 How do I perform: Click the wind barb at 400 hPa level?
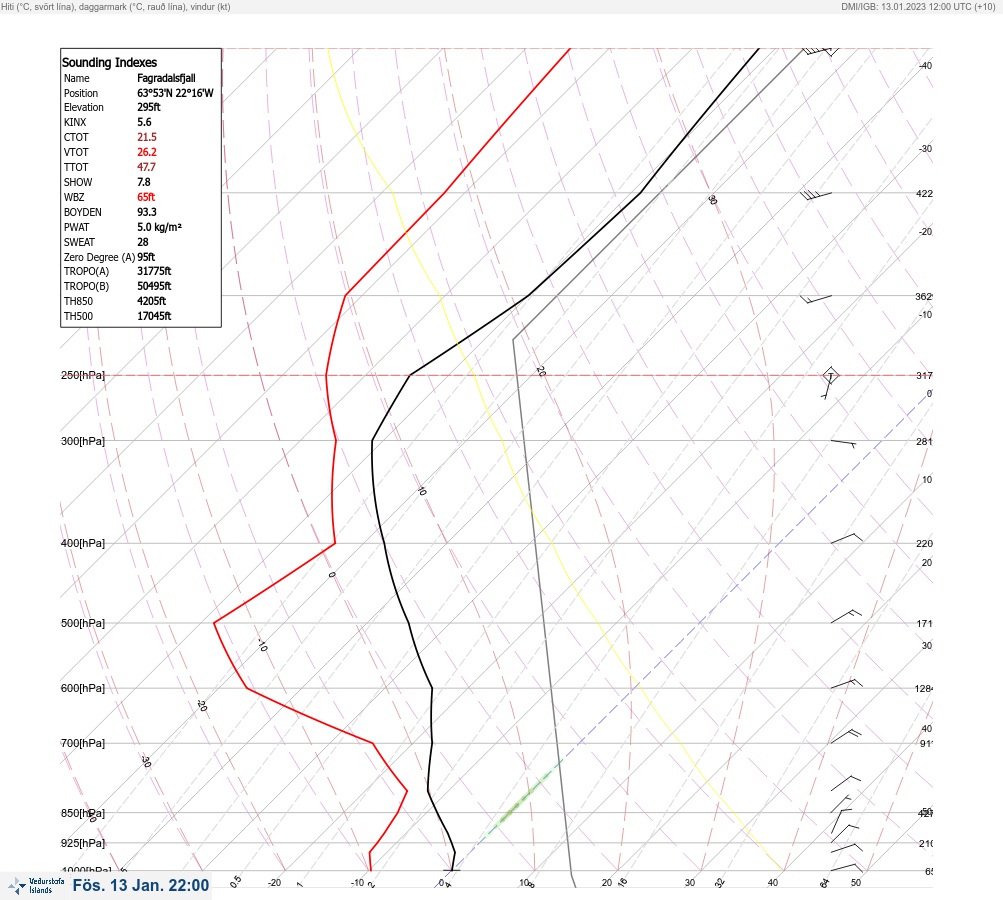click(x=846, y=539)
